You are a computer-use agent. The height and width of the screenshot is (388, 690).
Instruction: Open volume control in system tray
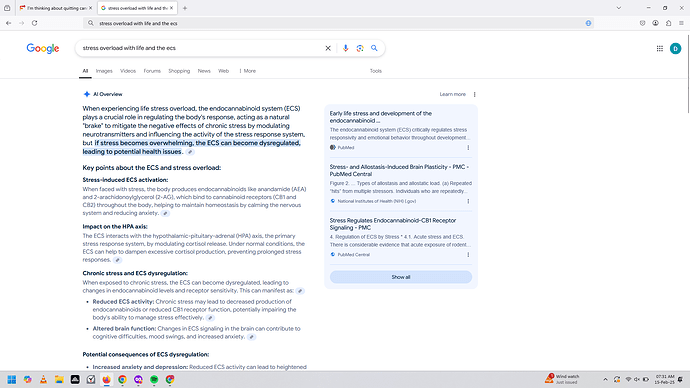pyautogui.click(x=636, y=379)
